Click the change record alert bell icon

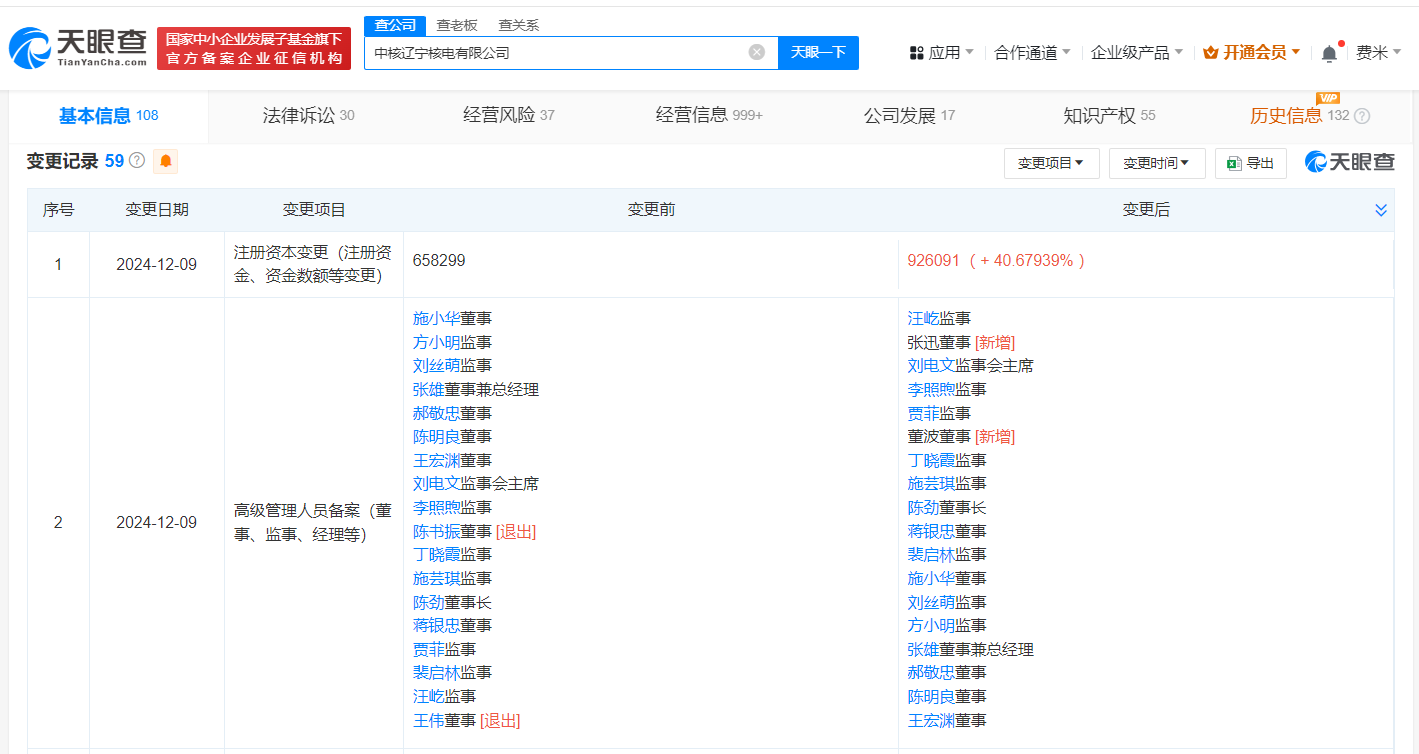point(166,161)
